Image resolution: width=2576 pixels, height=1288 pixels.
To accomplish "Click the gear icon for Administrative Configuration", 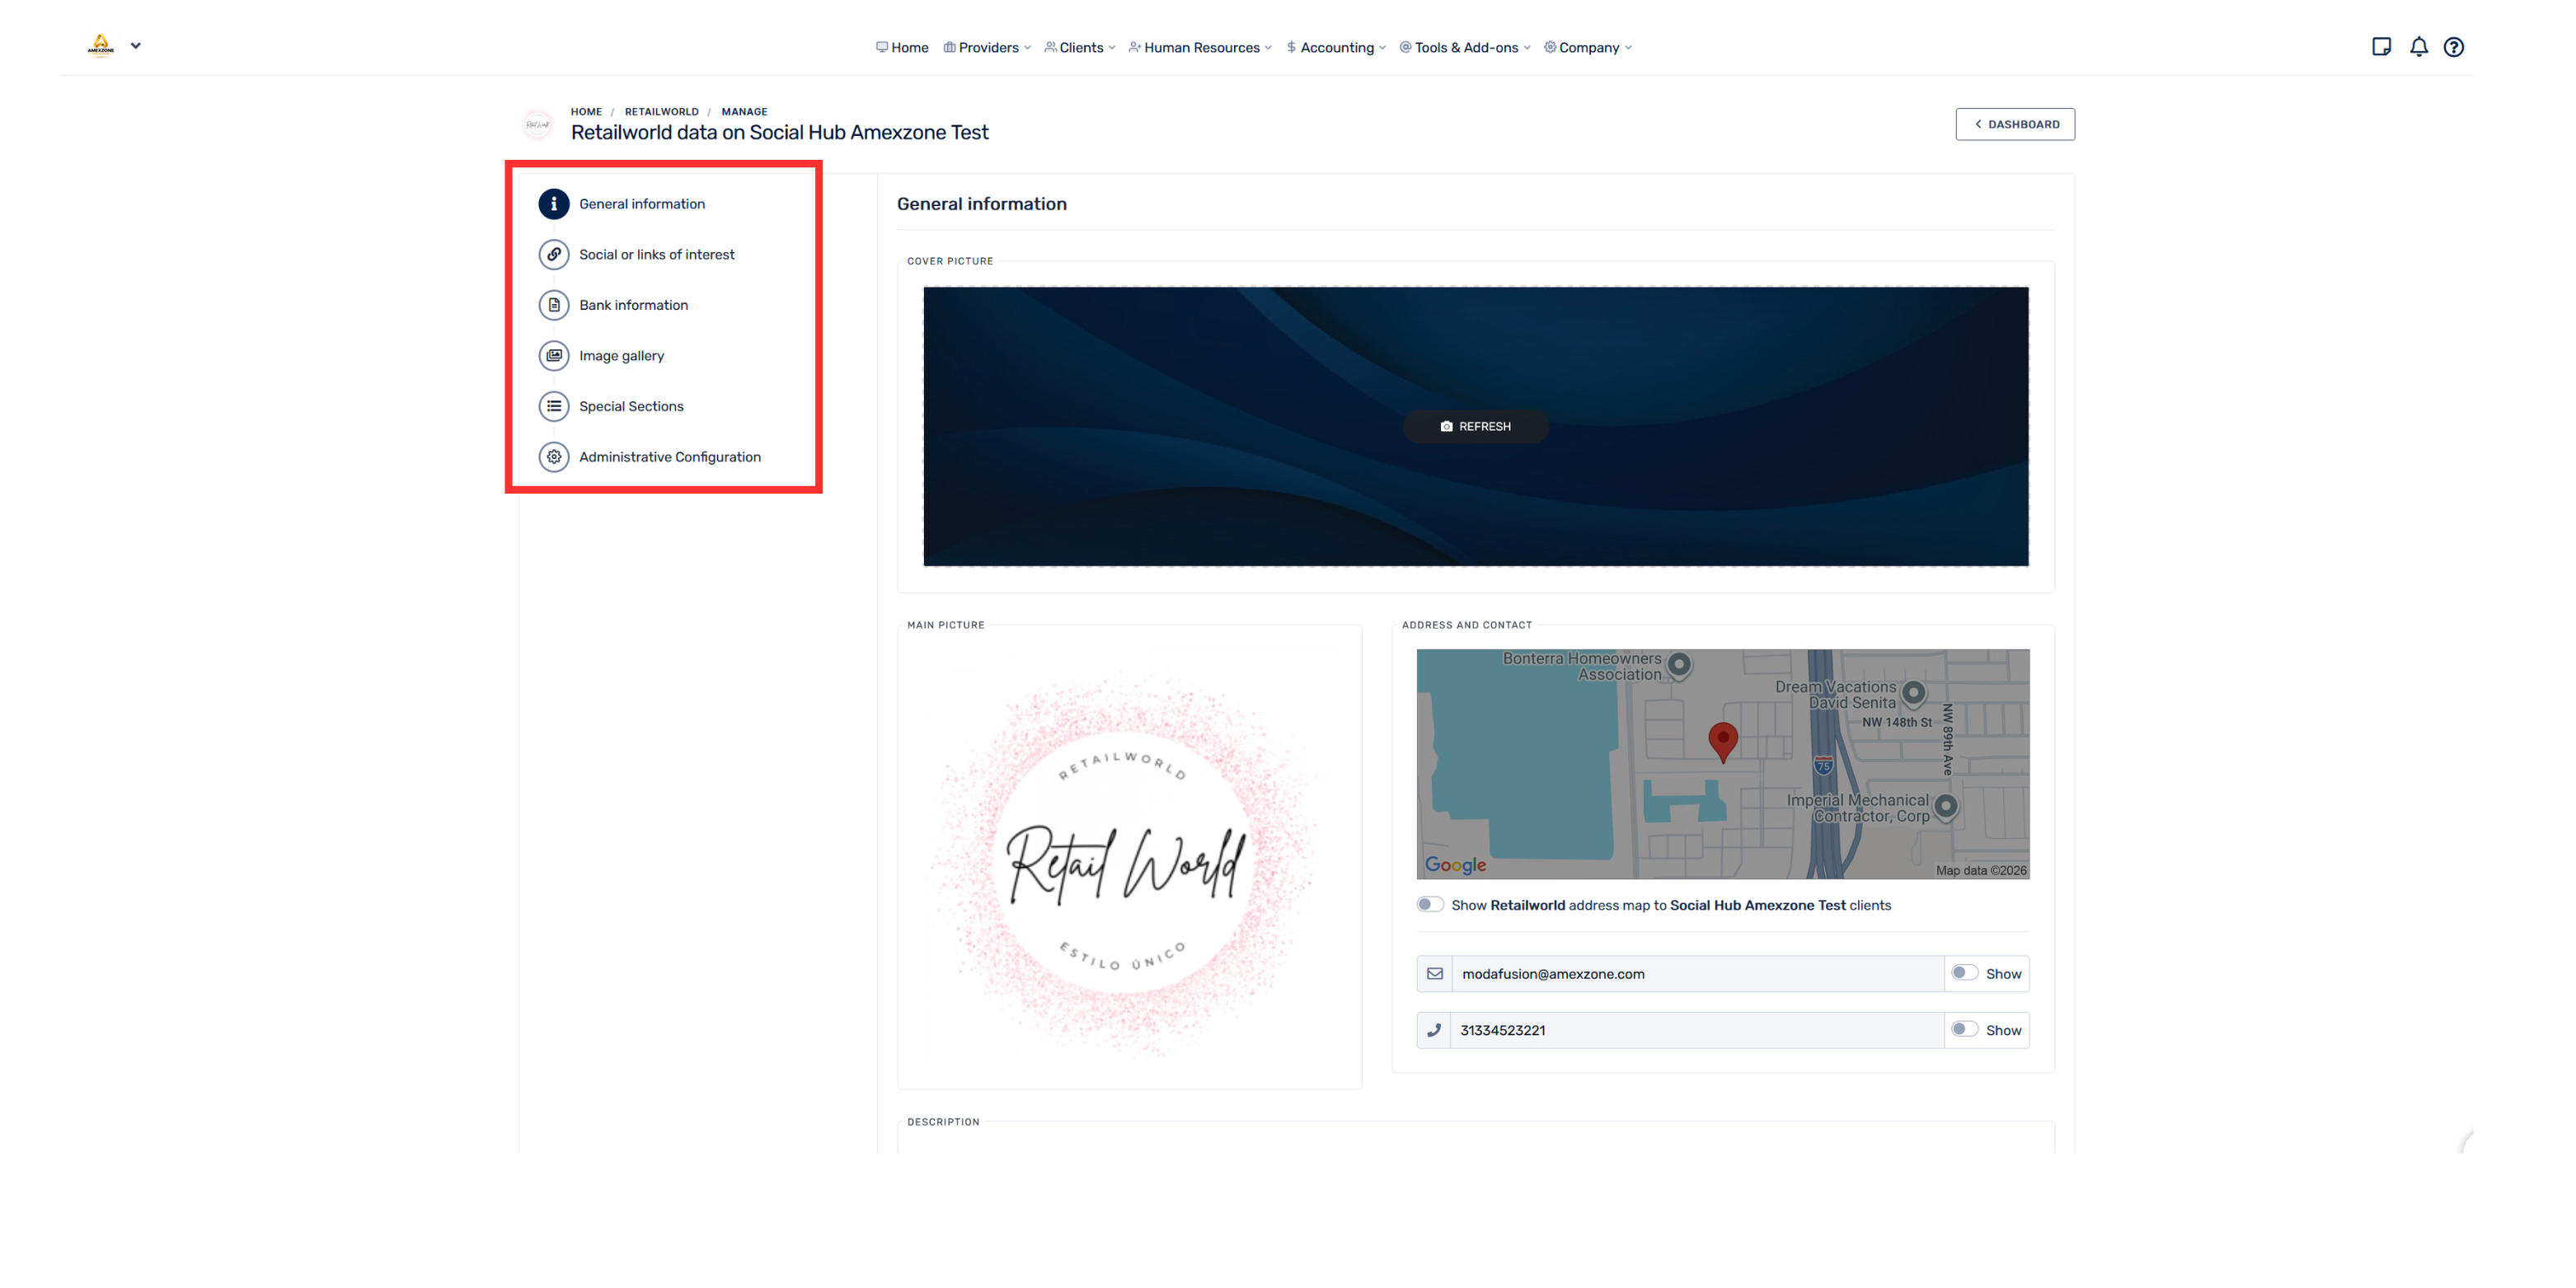I will [x=553, y=457].
